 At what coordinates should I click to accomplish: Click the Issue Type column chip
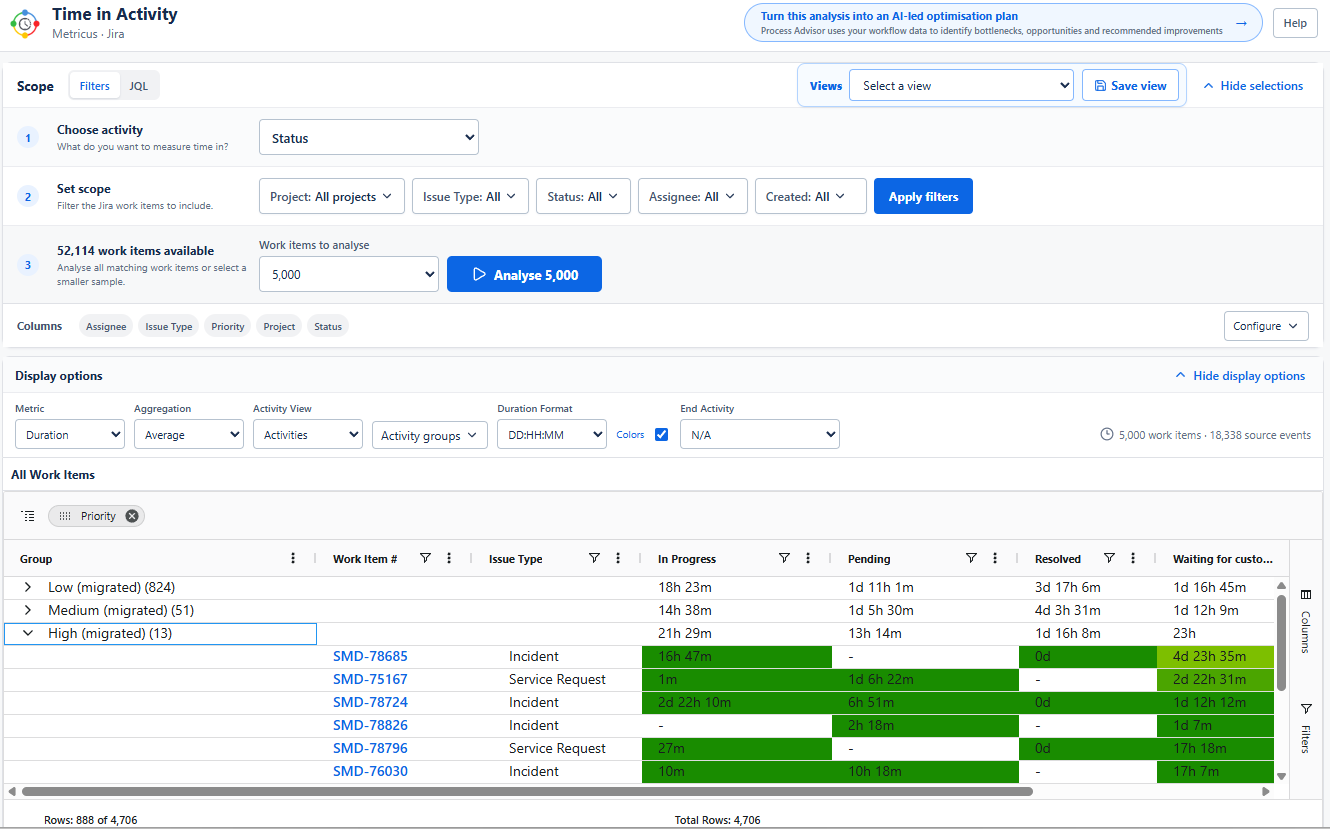point(169,326)
